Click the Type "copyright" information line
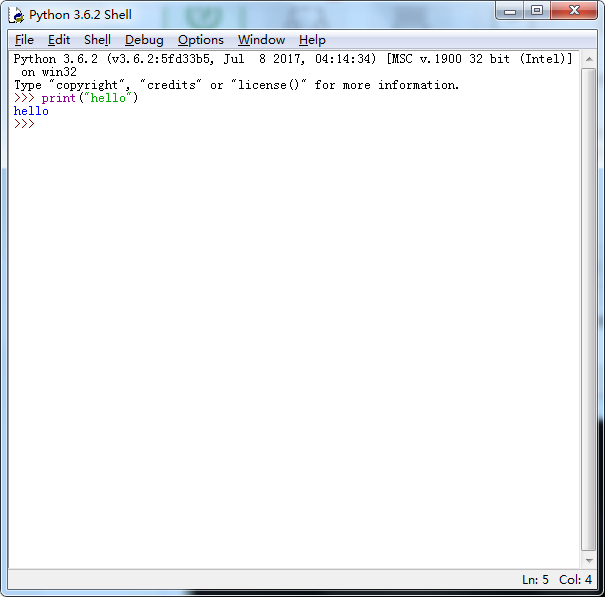The image size is (605, 597). click(x=237, y=85)
